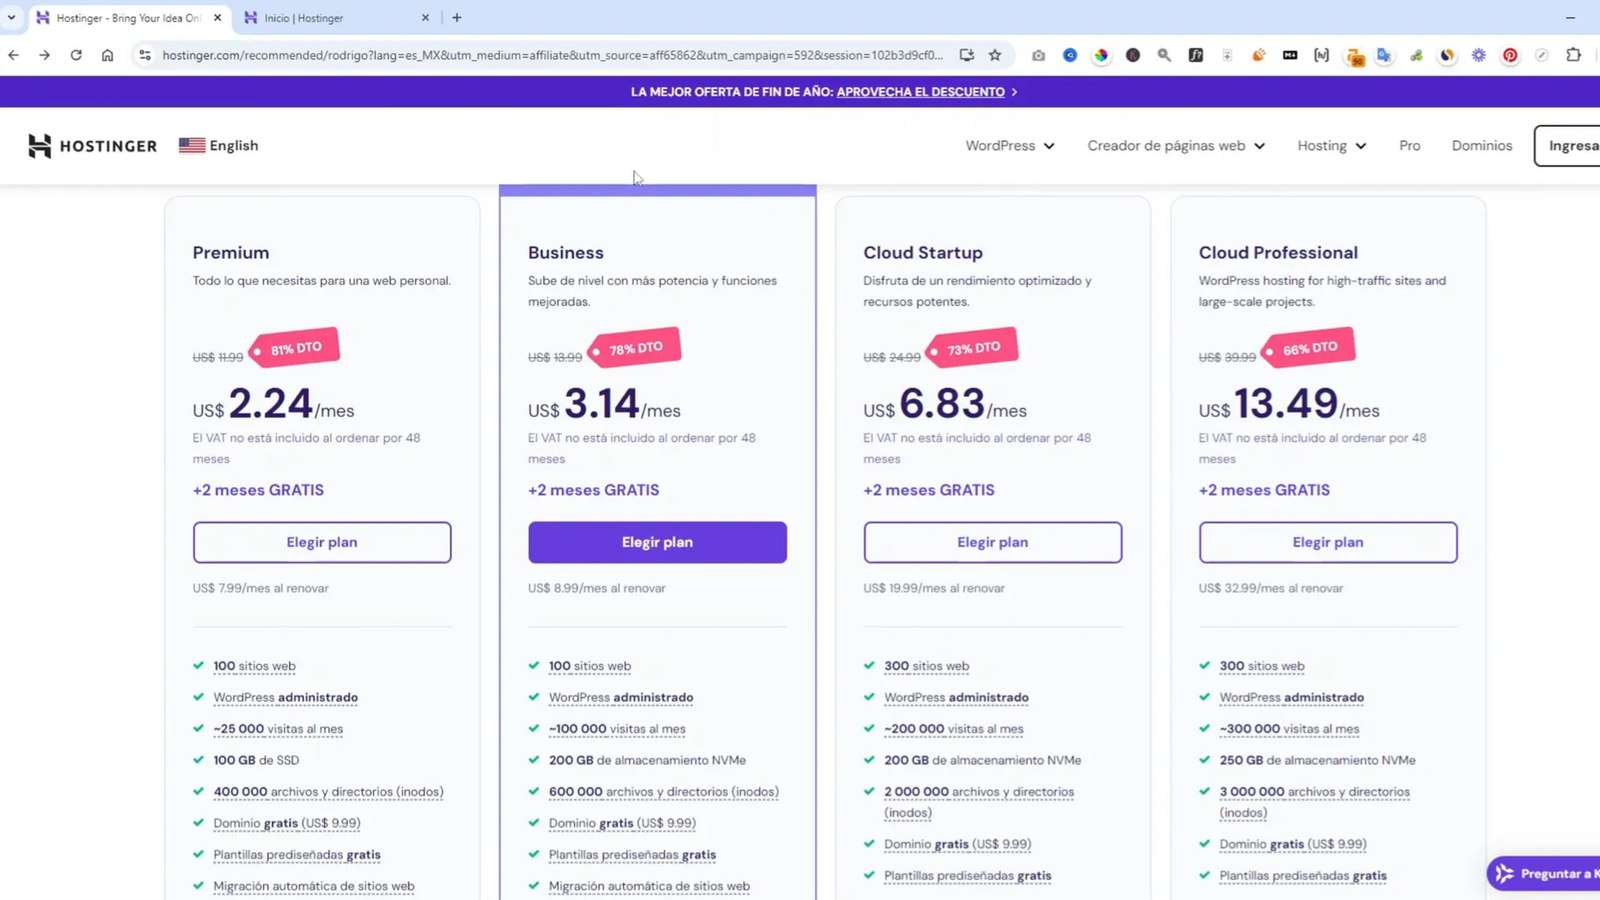Viewport: 1600px width, 900px height.
Task: Reload the current page
Action: (x=76, y=55)
